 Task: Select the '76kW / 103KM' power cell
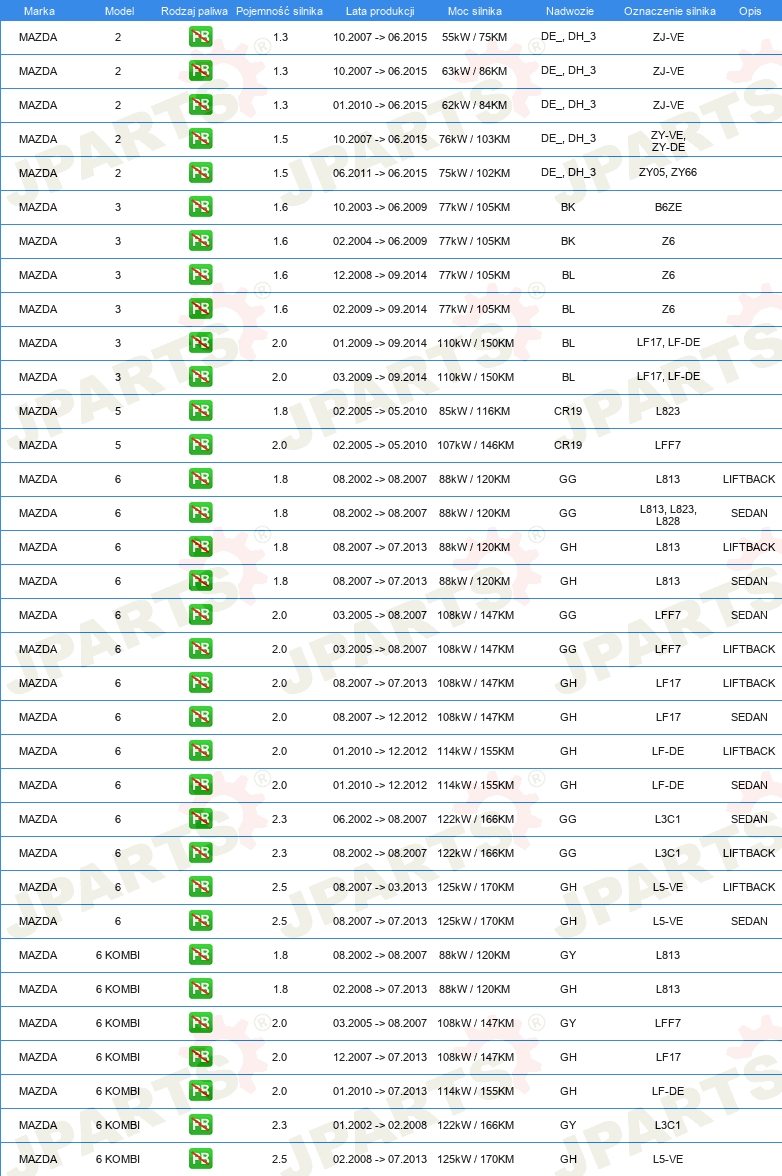(475, 139)
